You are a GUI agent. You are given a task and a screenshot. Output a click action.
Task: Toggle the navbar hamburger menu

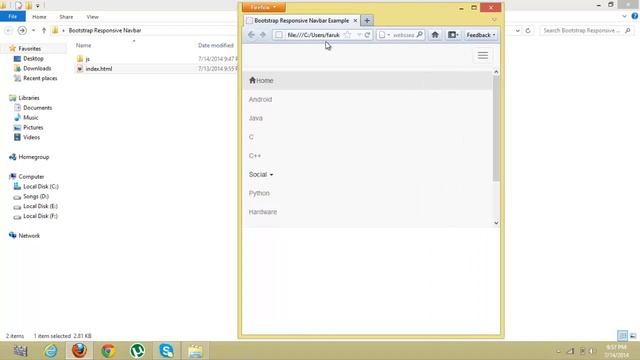[x=482, y=56]
